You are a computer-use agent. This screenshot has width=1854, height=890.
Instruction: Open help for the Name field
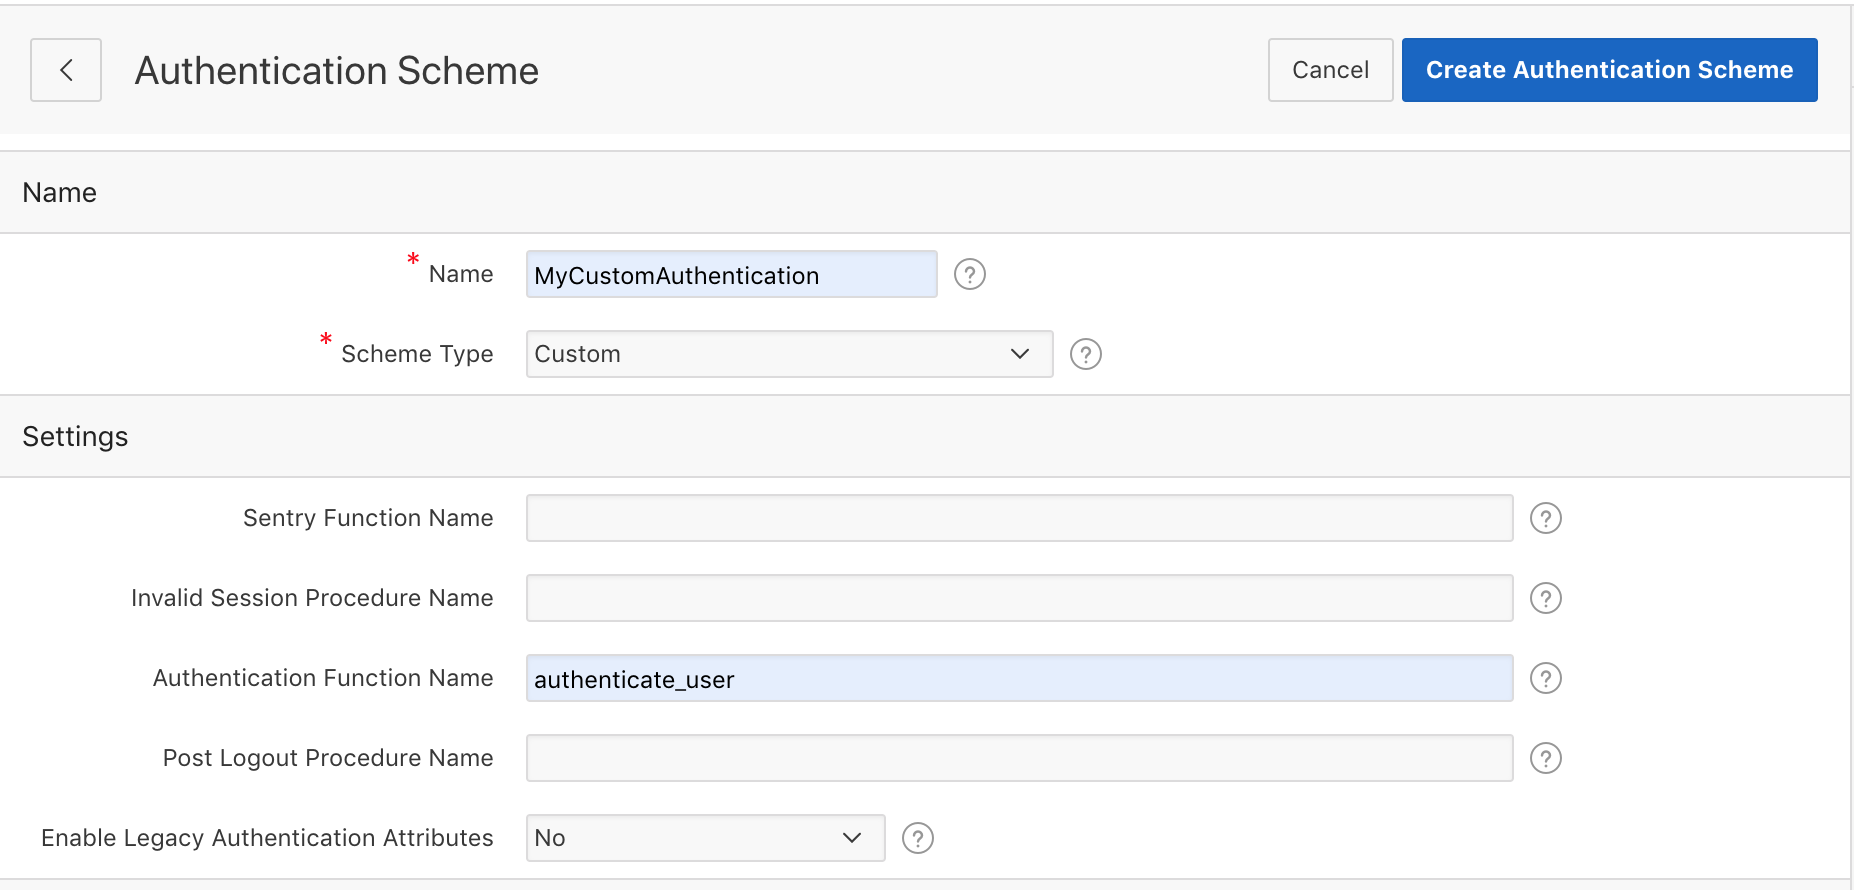click(969, 274)
